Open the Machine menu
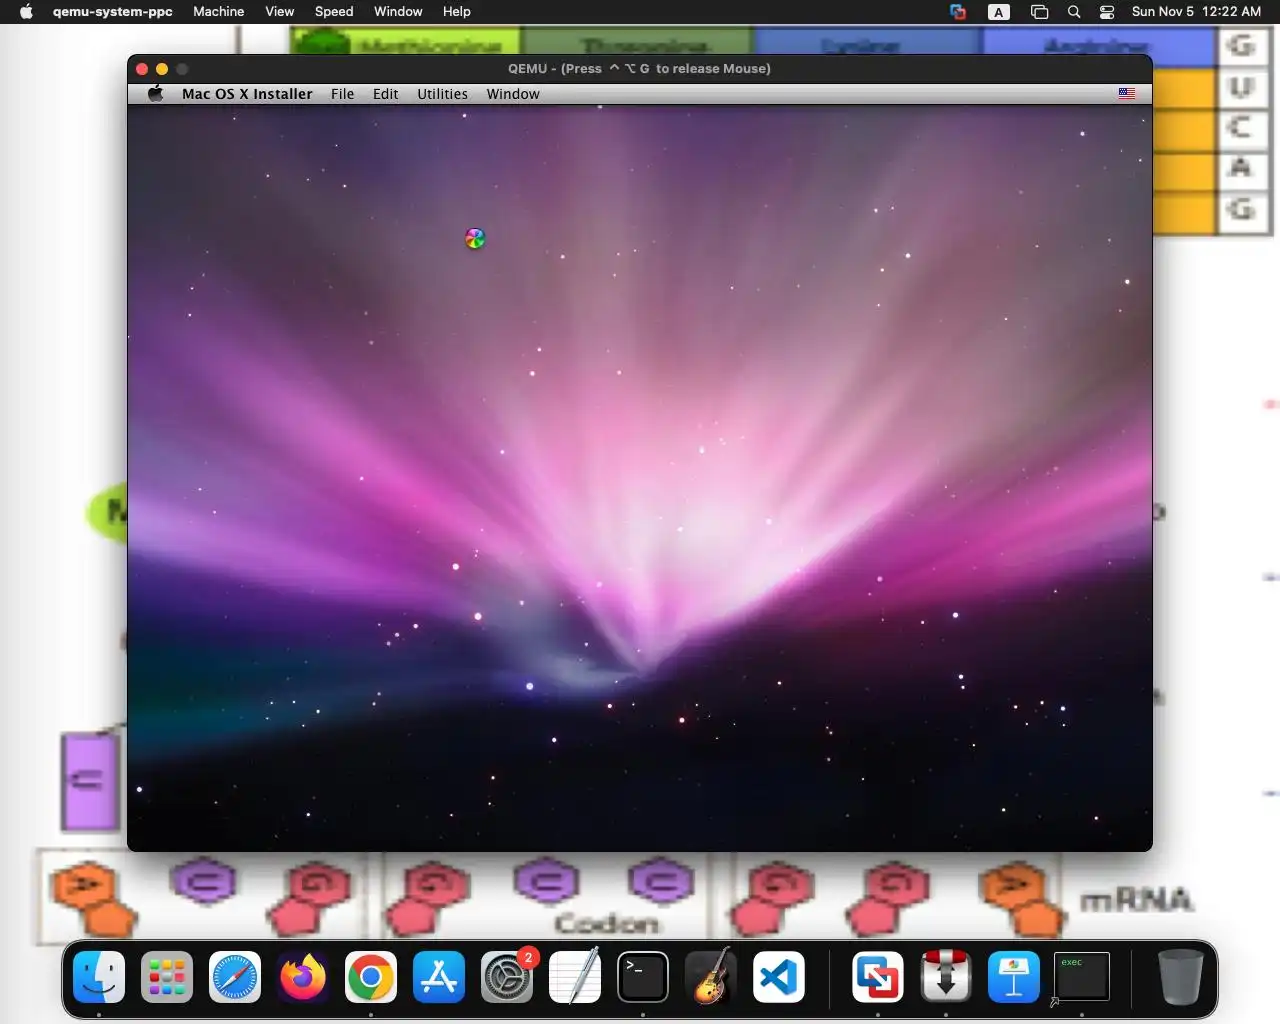 pos(219,12)
